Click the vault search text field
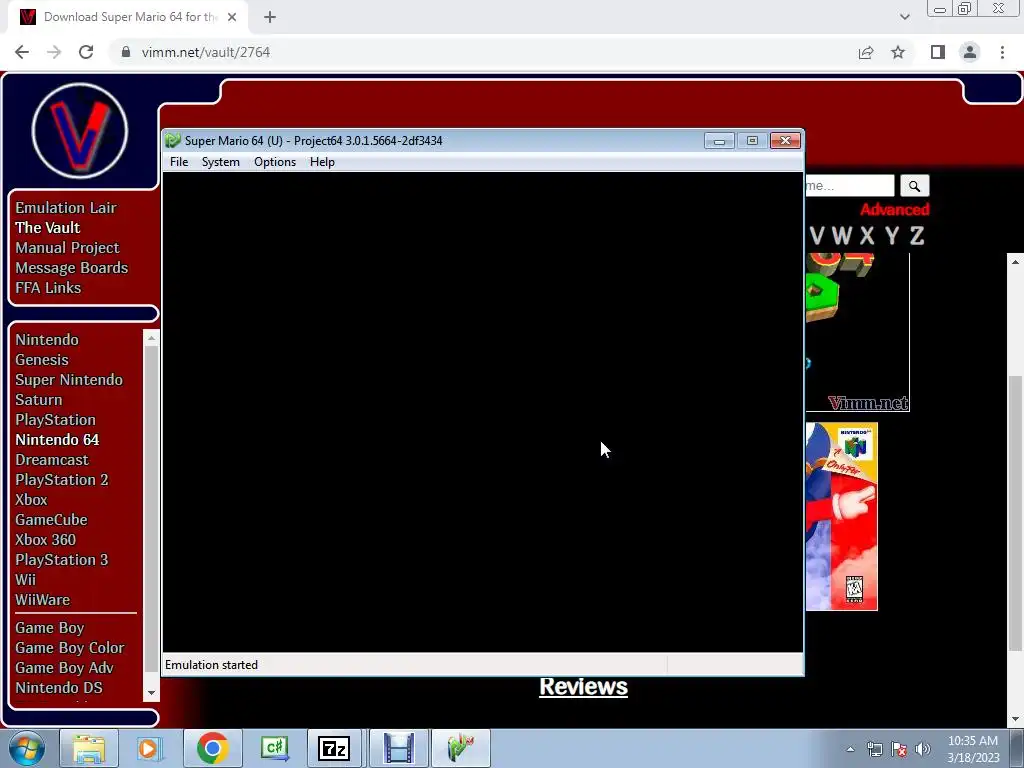The image size is (1024, 768). click(849, 186)
